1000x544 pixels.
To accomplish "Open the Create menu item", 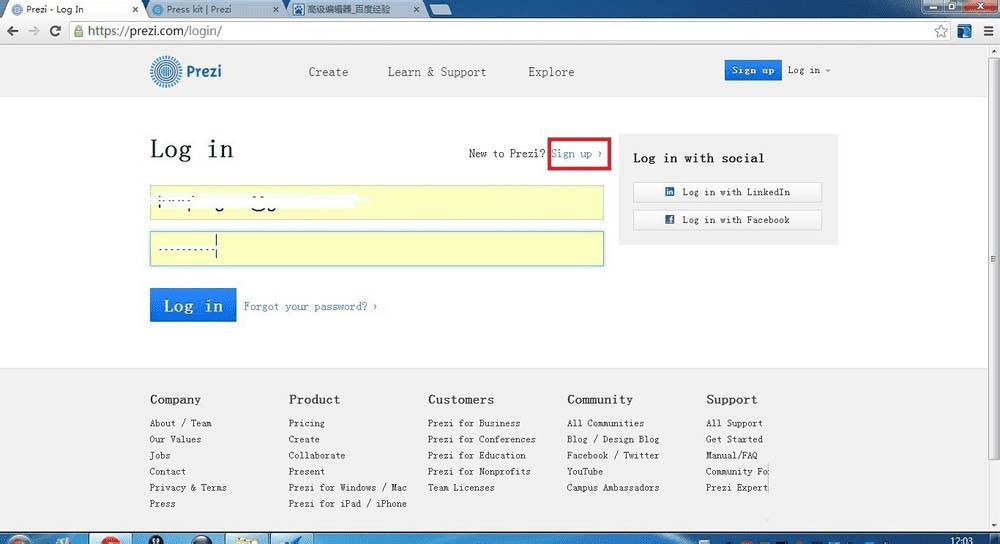I will click(x=328, y=72).
